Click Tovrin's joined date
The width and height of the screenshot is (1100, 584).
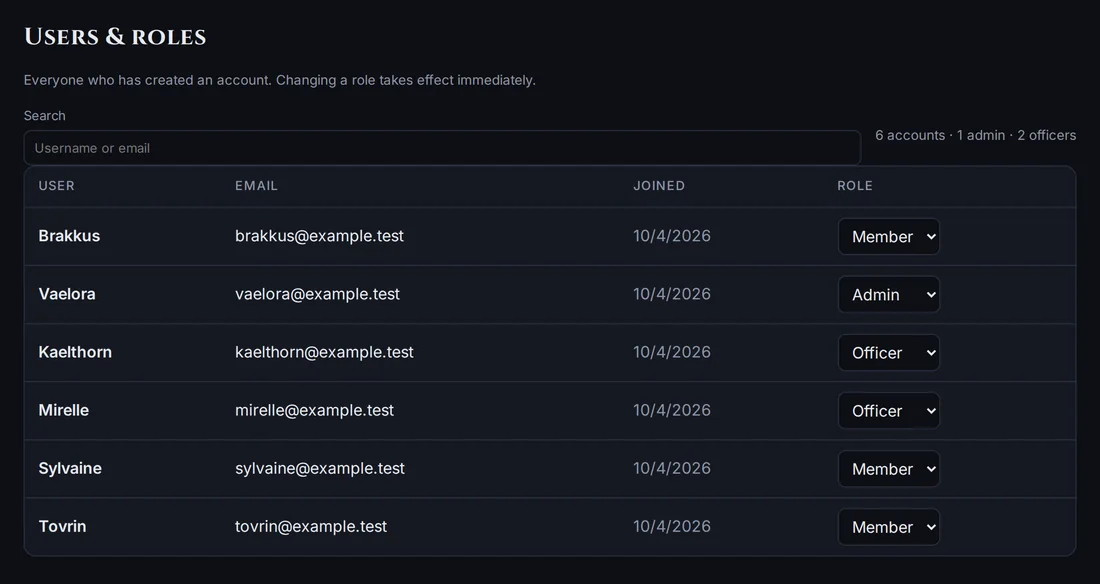672,526
